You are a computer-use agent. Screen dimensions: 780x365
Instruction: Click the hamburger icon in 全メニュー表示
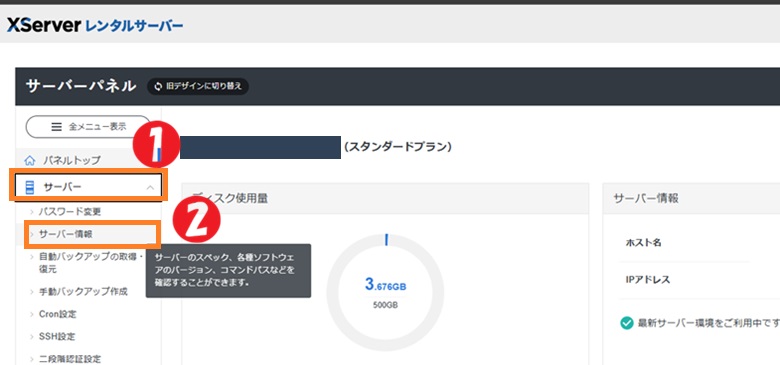pos(57,127)
